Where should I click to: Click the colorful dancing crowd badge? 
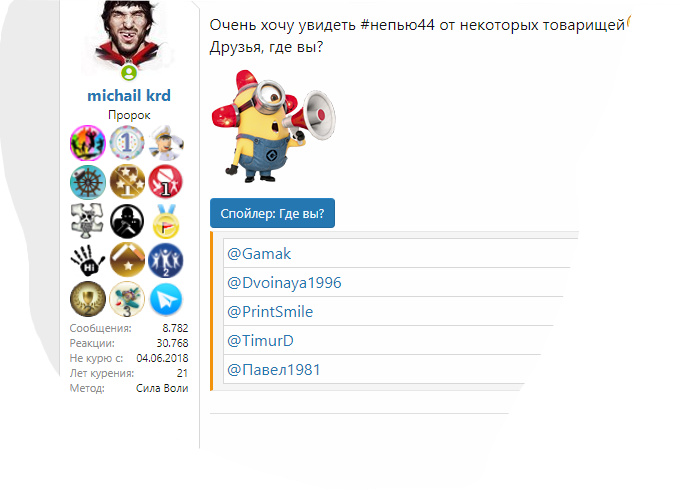[88, 143]
